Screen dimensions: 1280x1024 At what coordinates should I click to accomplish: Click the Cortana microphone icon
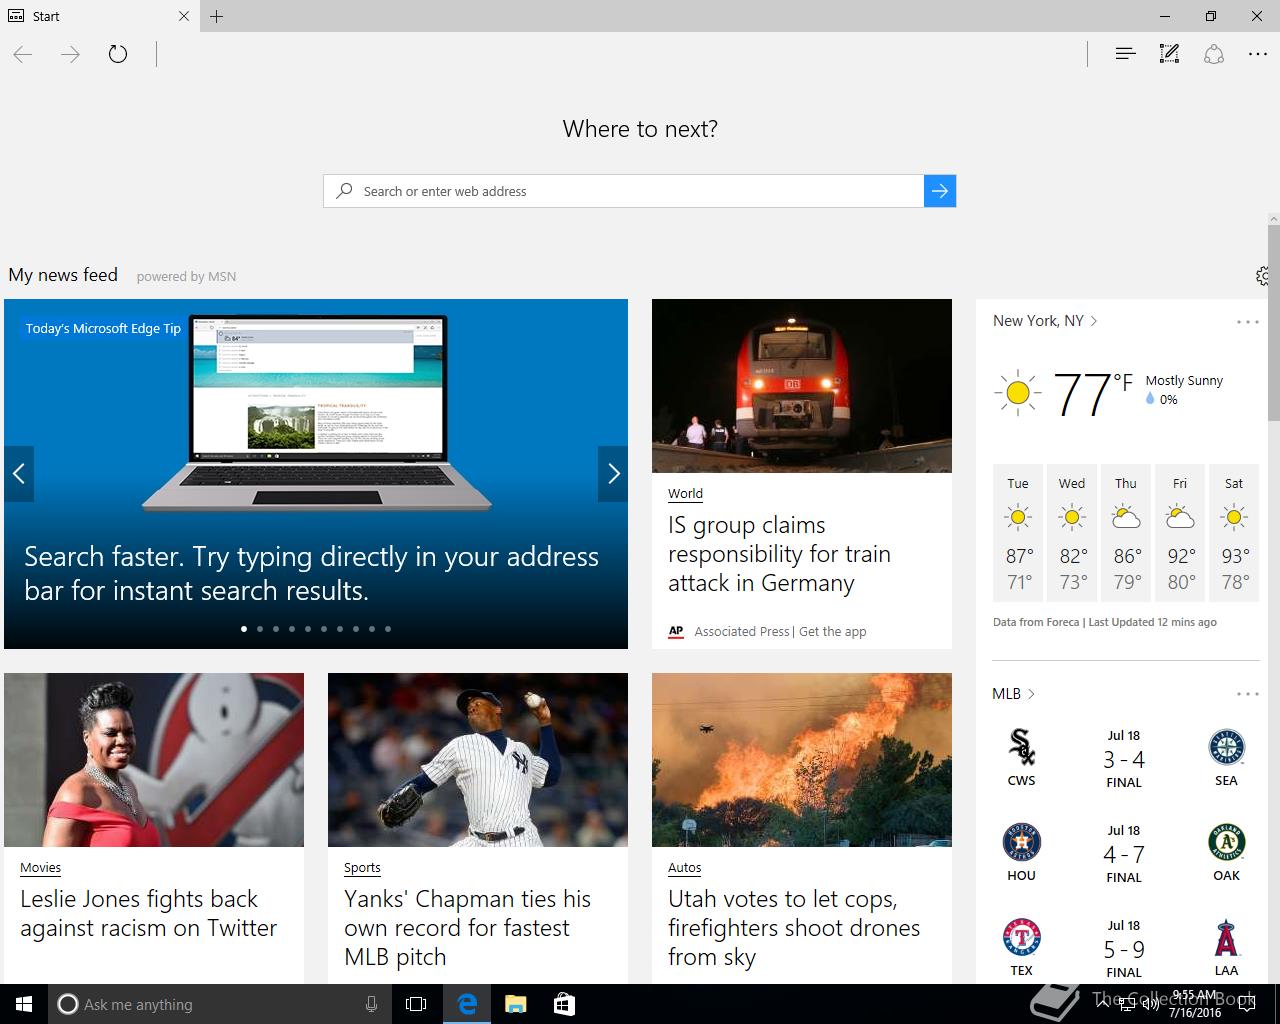371,1004
